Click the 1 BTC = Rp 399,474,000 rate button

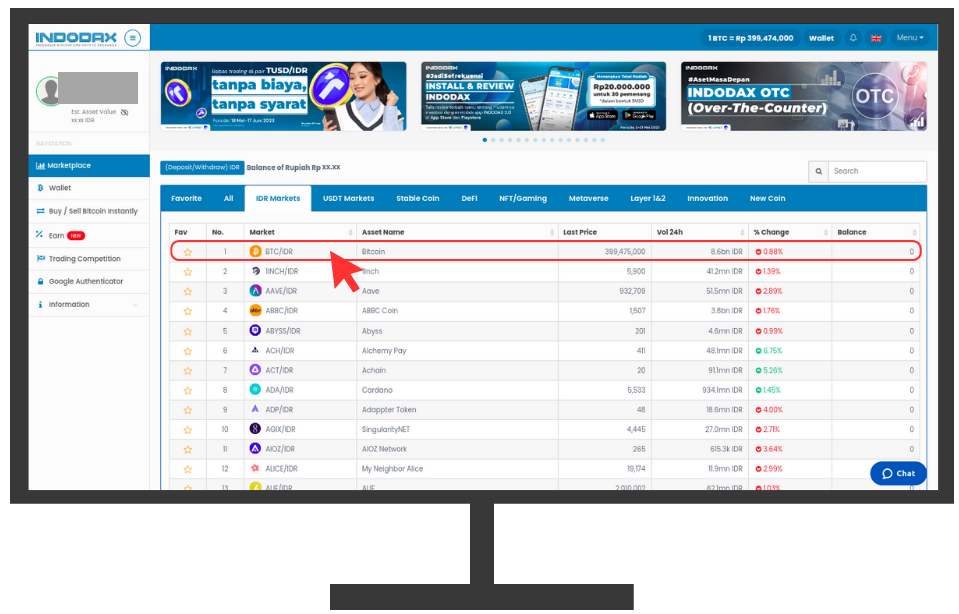click(750, 38)
